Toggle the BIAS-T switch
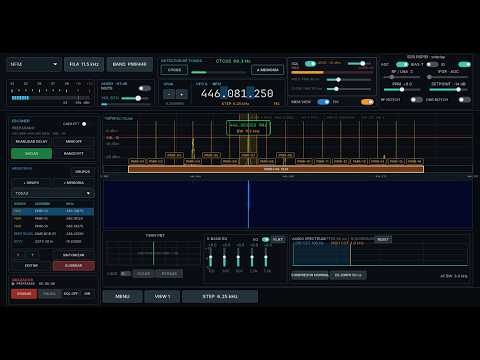The height and width of the screenshot is (360, 480). tap(432, 64)
